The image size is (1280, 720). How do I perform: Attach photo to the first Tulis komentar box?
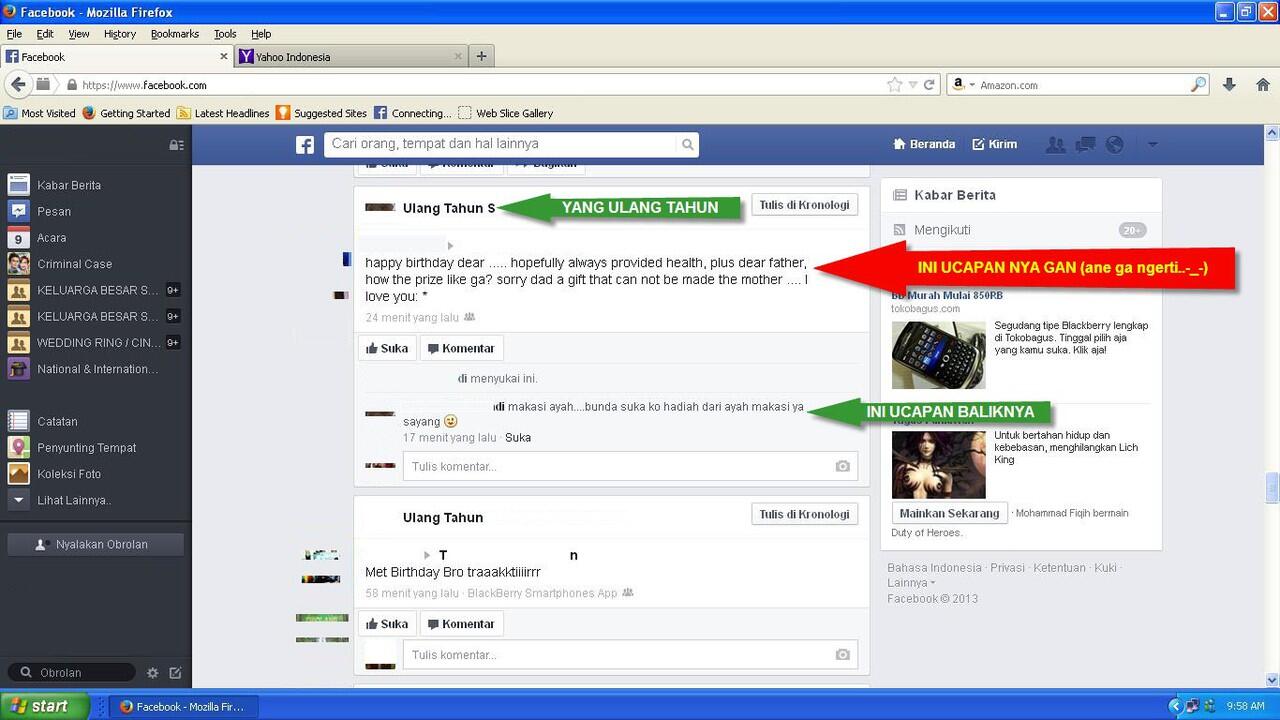[843, 466]
